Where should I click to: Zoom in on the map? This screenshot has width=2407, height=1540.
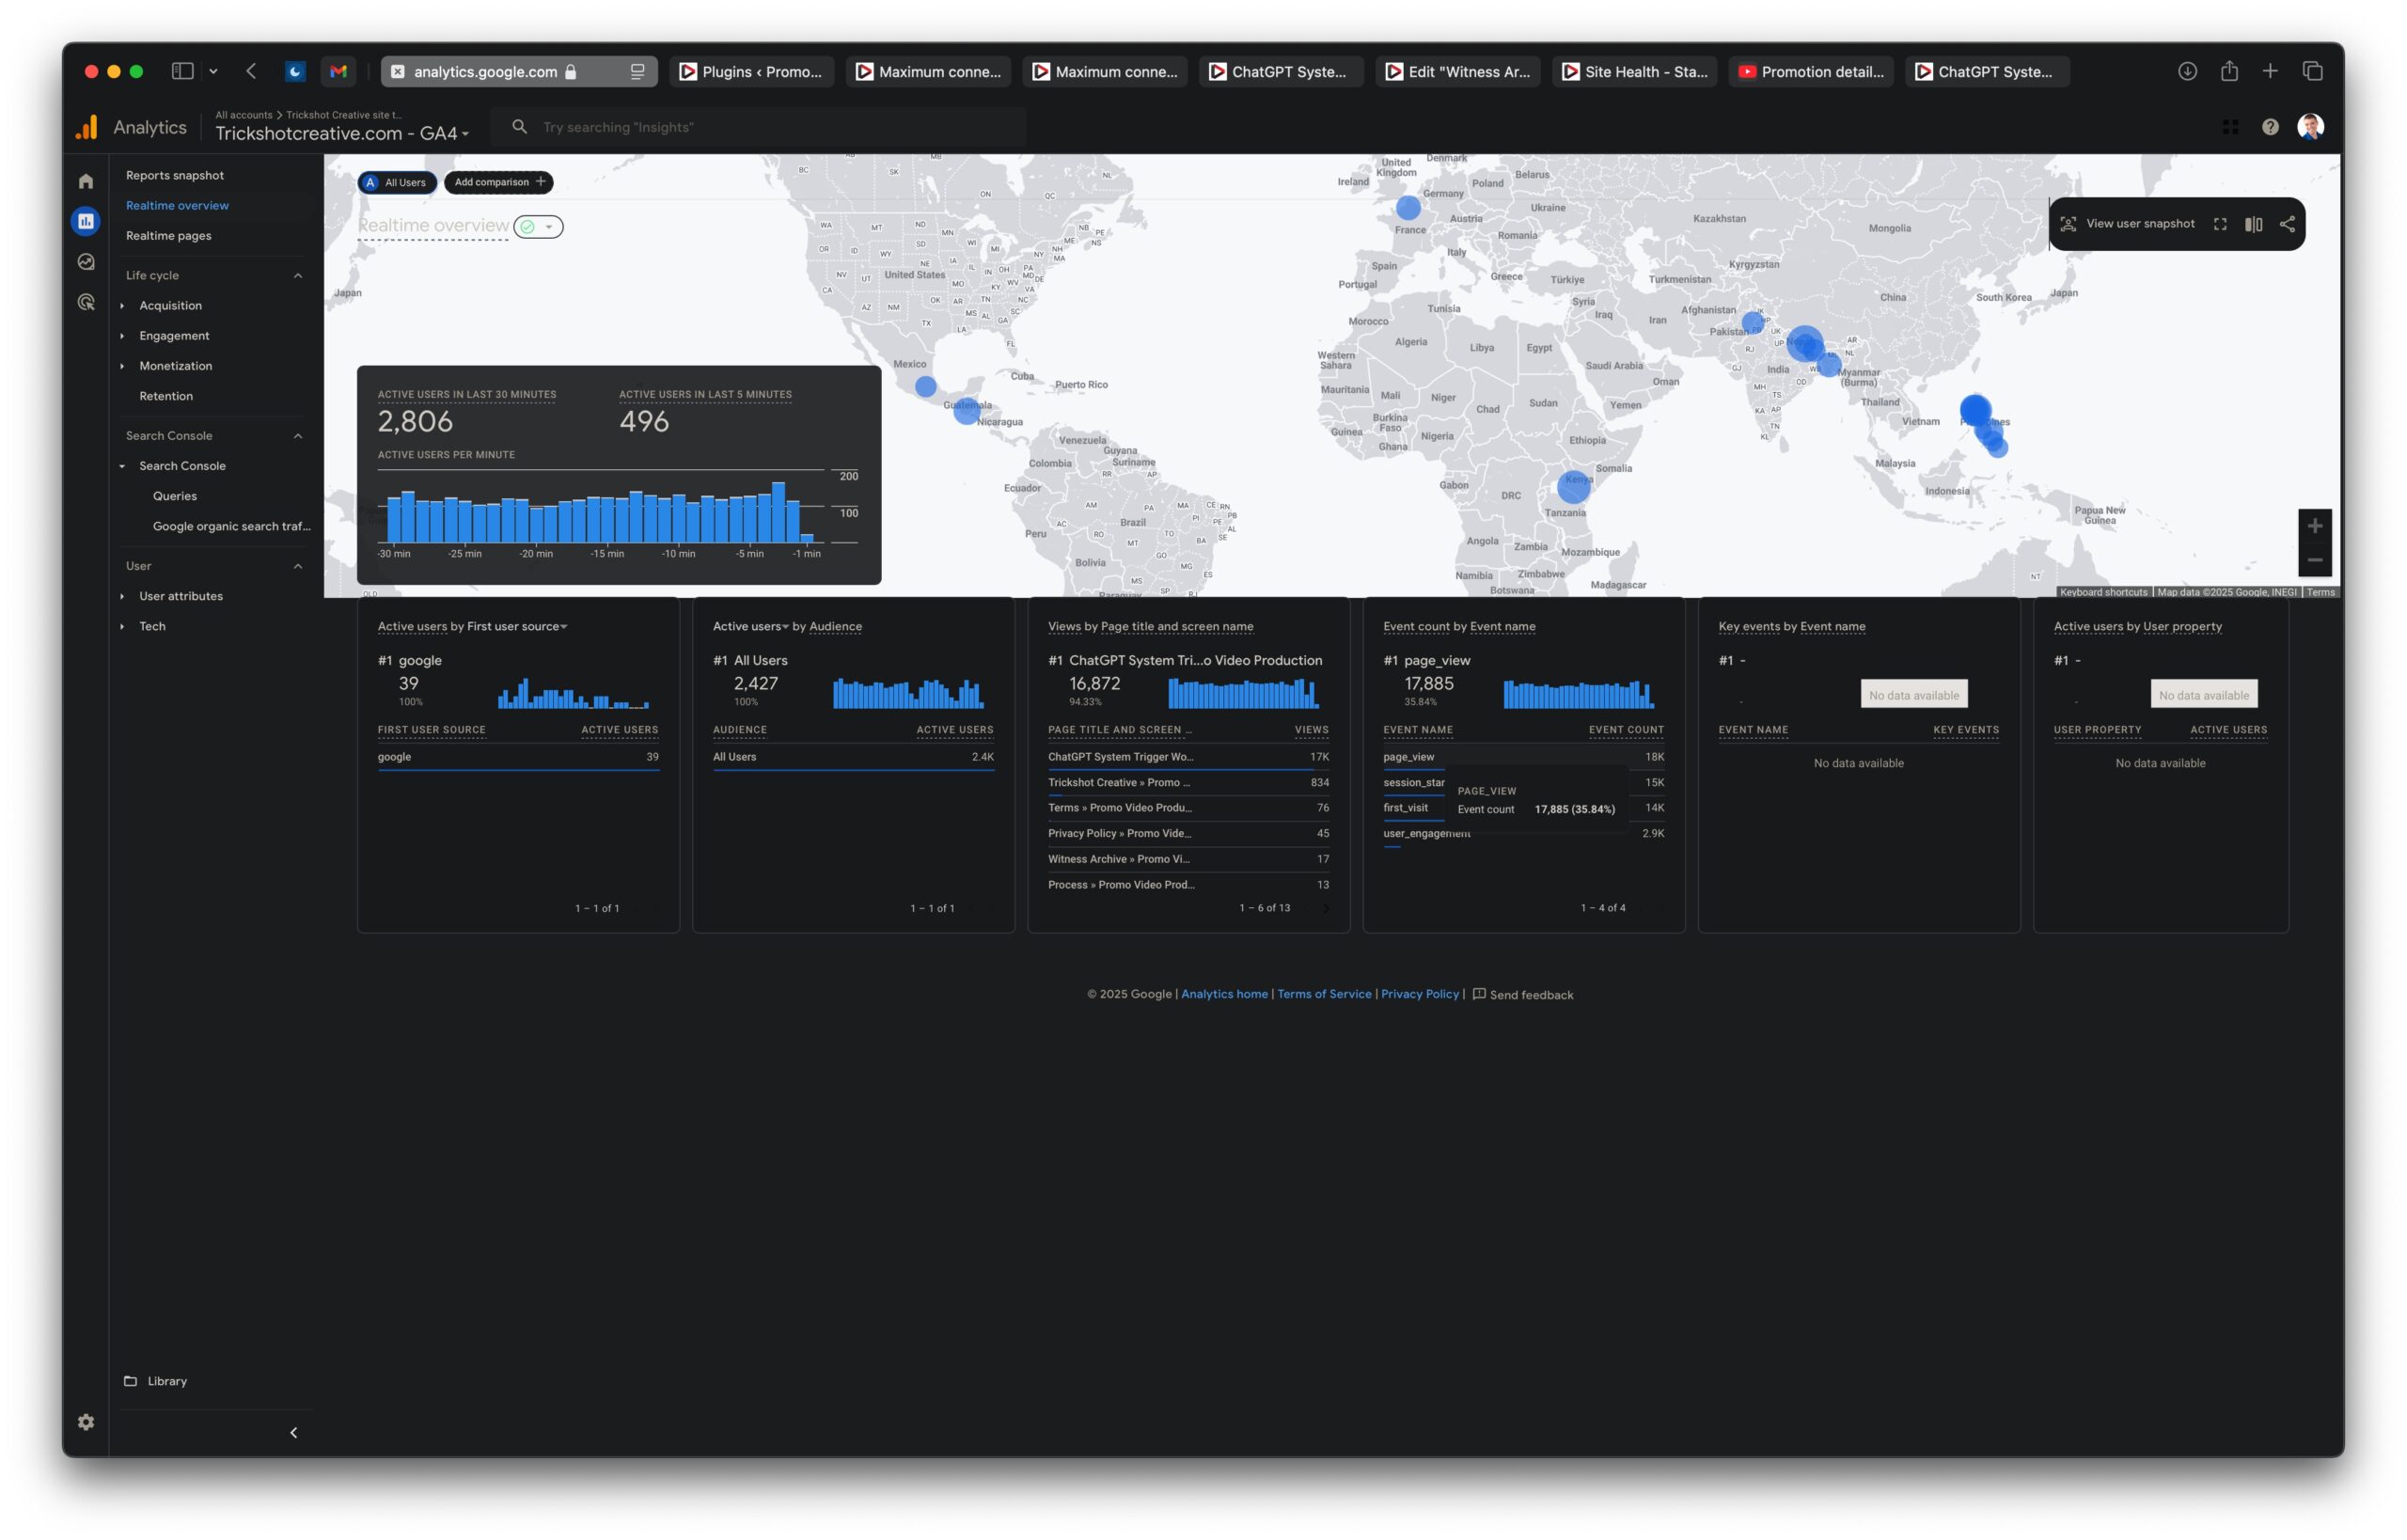pos(2314,526)
